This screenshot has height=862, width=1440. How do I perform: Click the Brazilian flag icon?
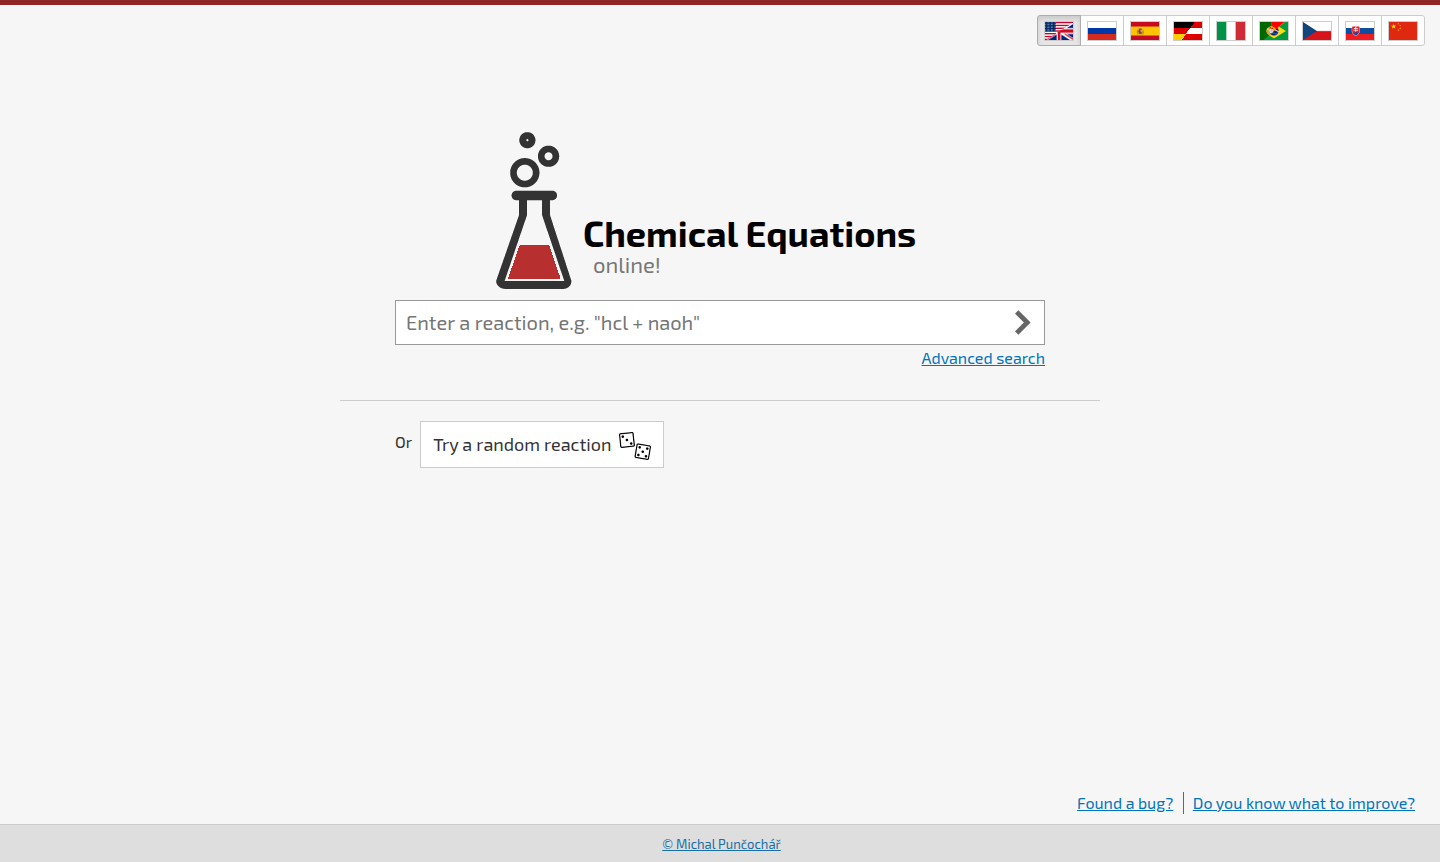pyautogui.click(x=1273, y=30)
